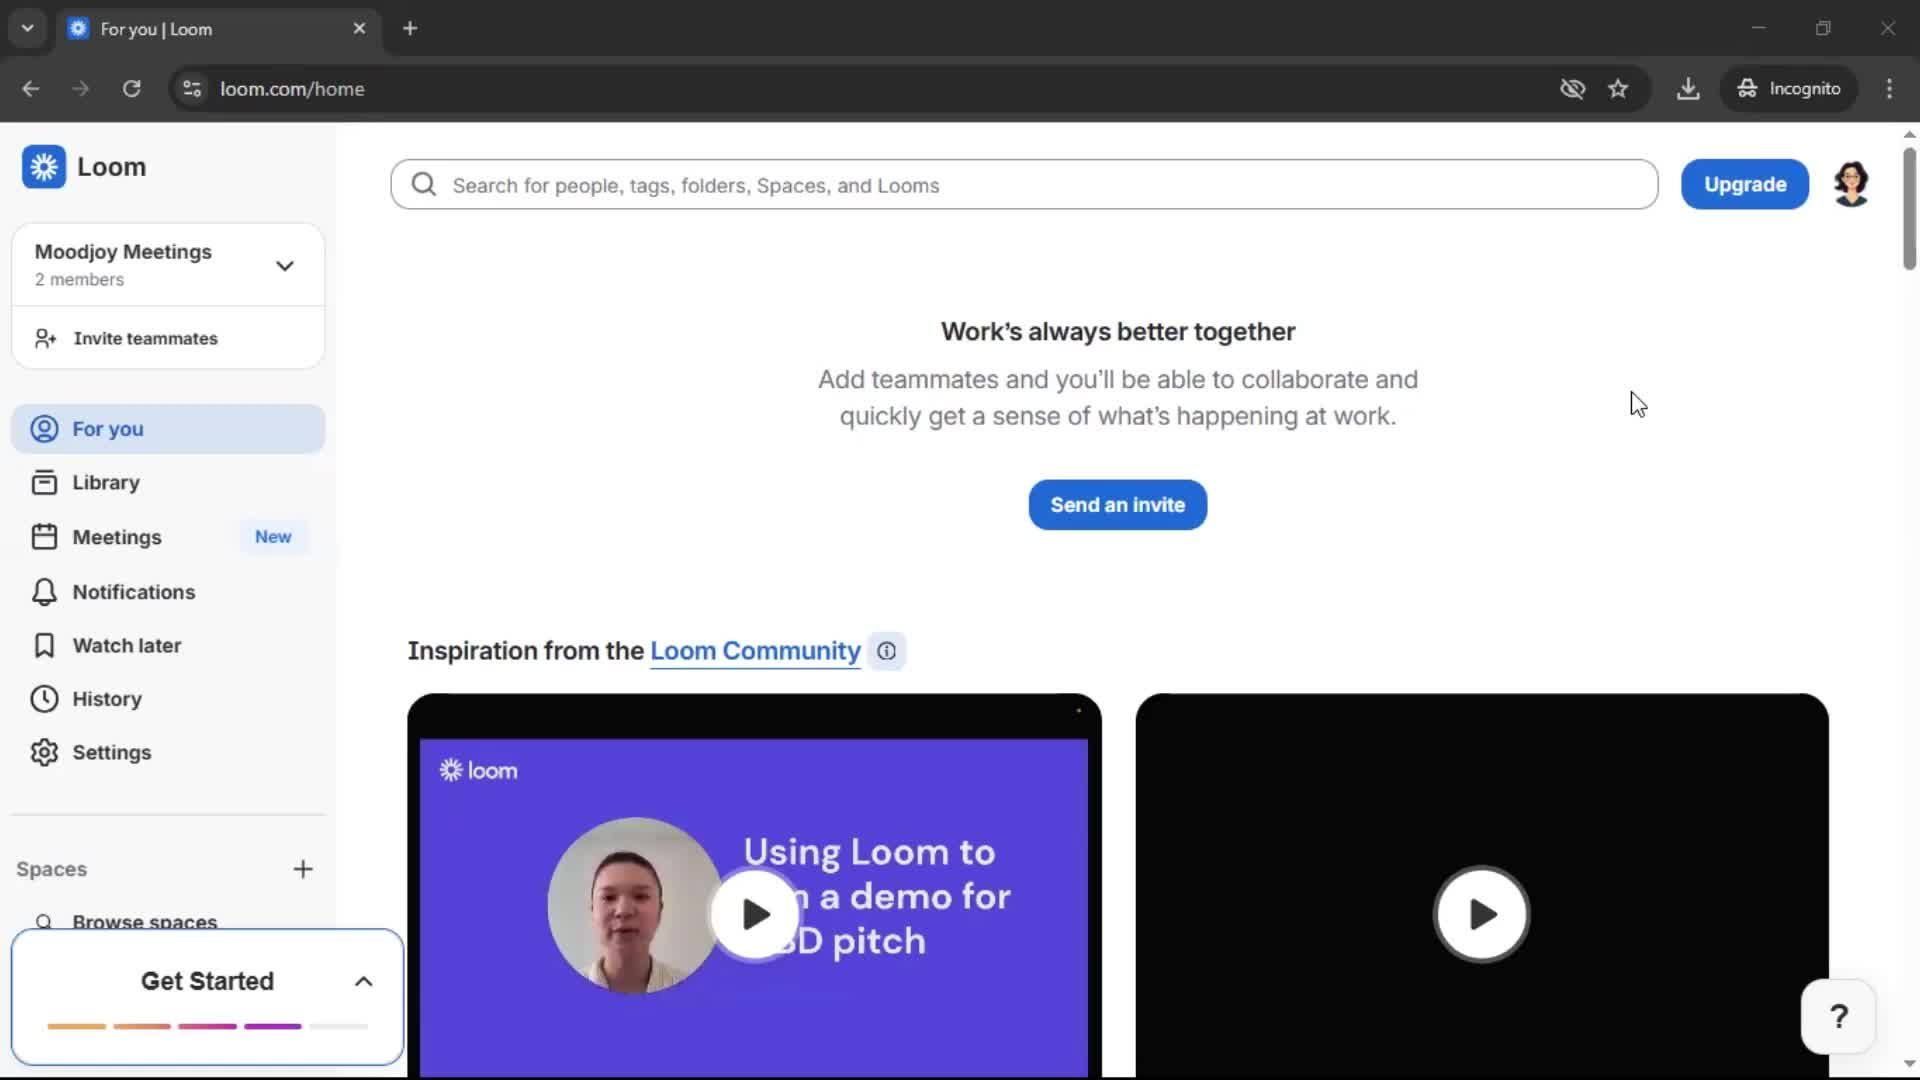This screenshot has width=1920, height=1080.
Task: Open the Loom Community link
Action: click(755, 651)
